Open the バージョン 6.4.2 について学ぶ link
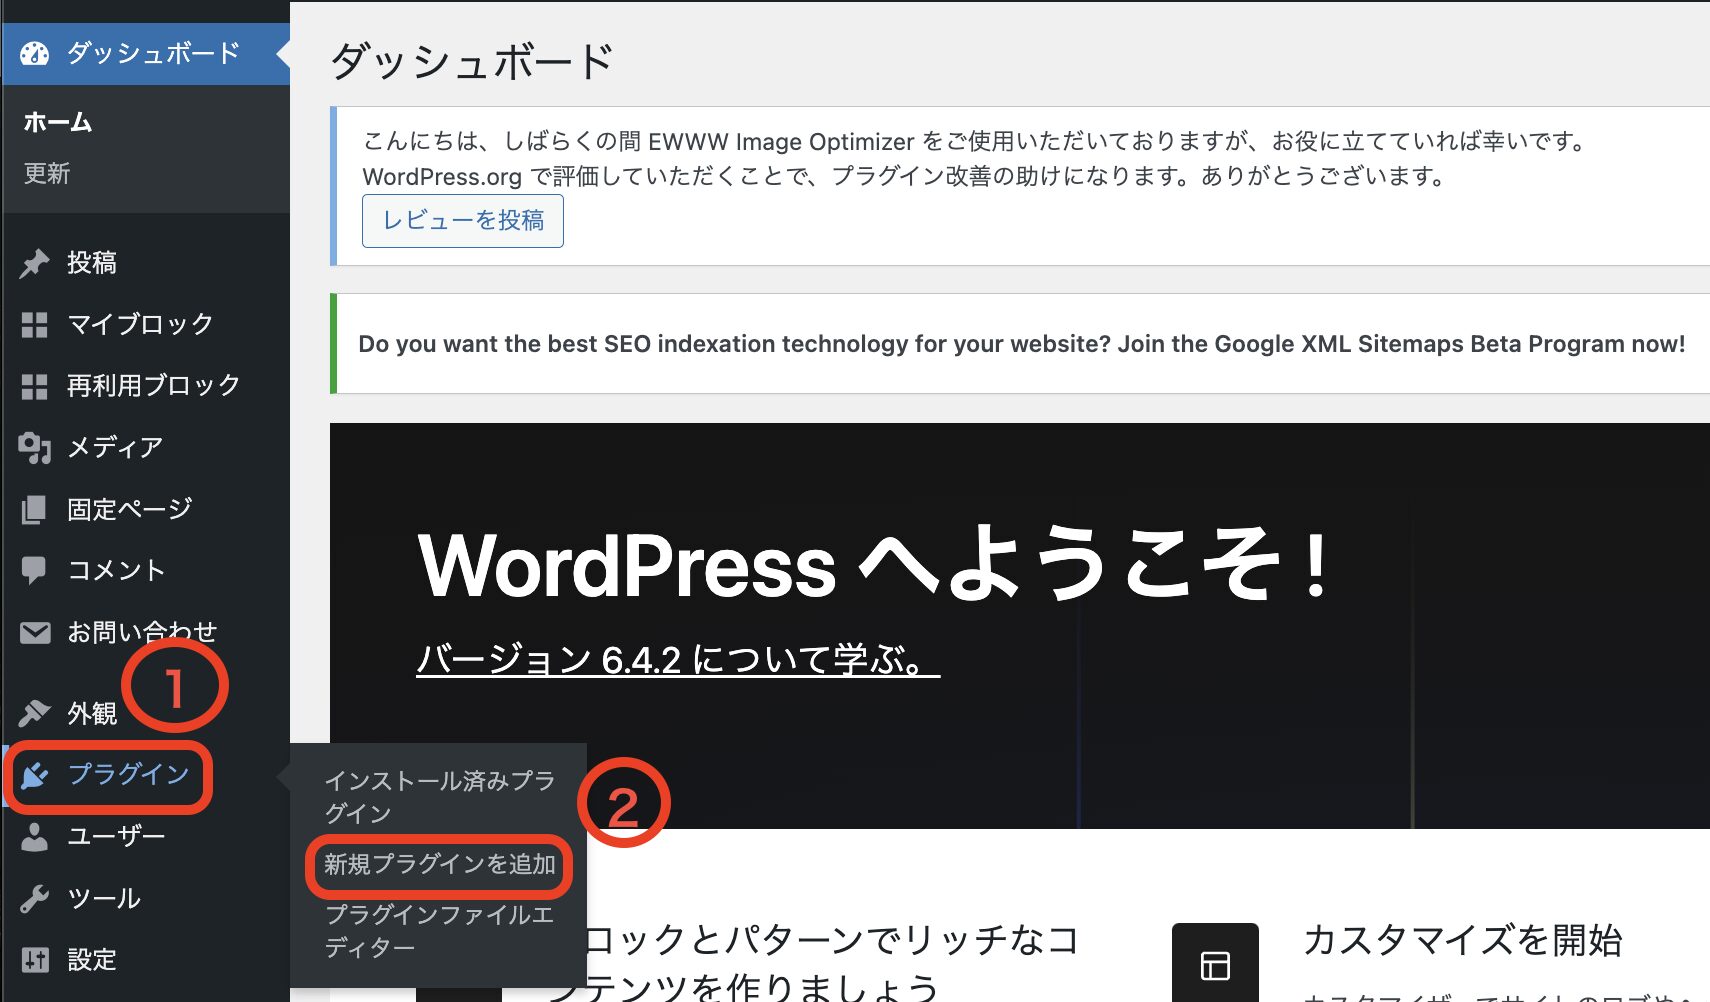1710x1002 pixels. [678, 660]
